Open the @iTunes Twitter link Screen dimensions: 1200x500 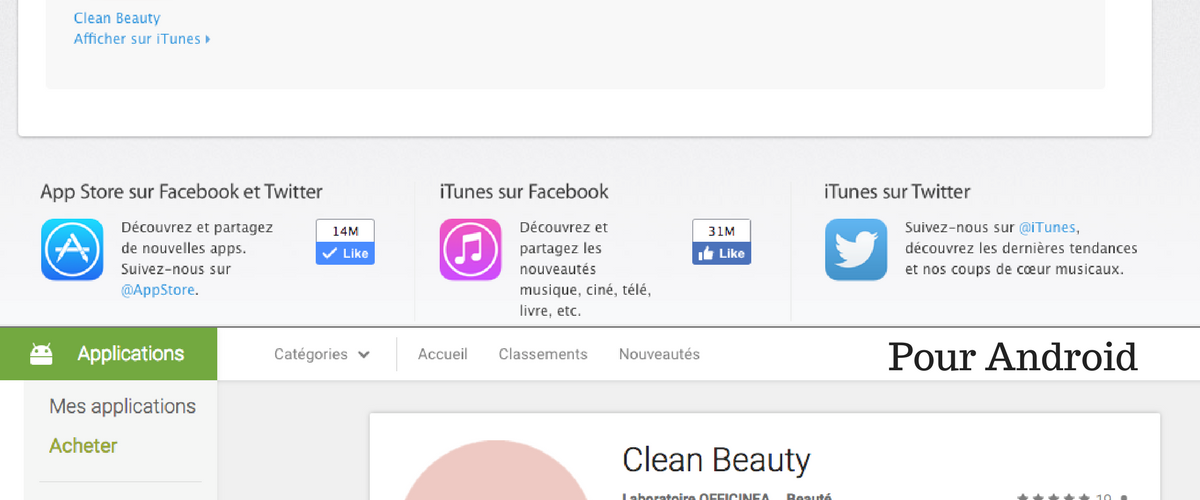[1047, 228]
